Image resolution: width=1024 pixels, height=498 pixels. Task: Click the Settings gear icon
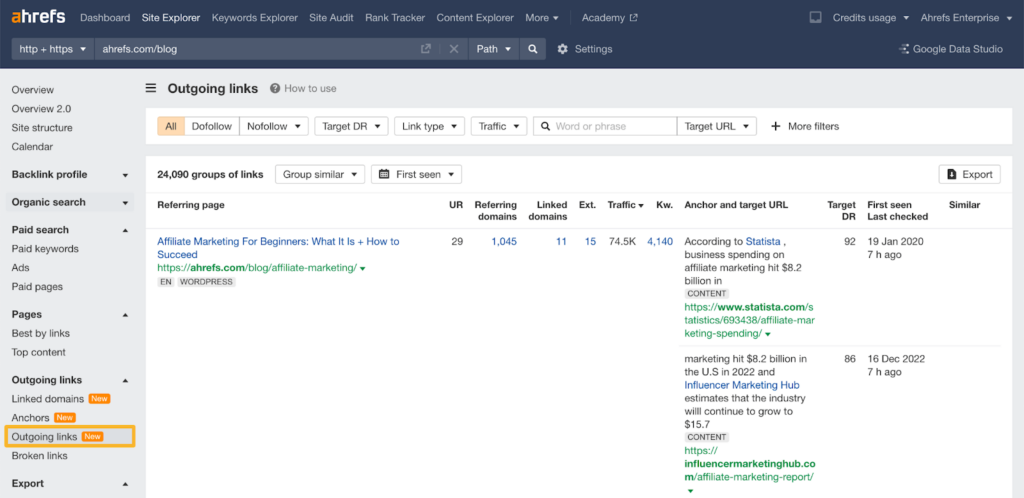click(x=563, y=49)
